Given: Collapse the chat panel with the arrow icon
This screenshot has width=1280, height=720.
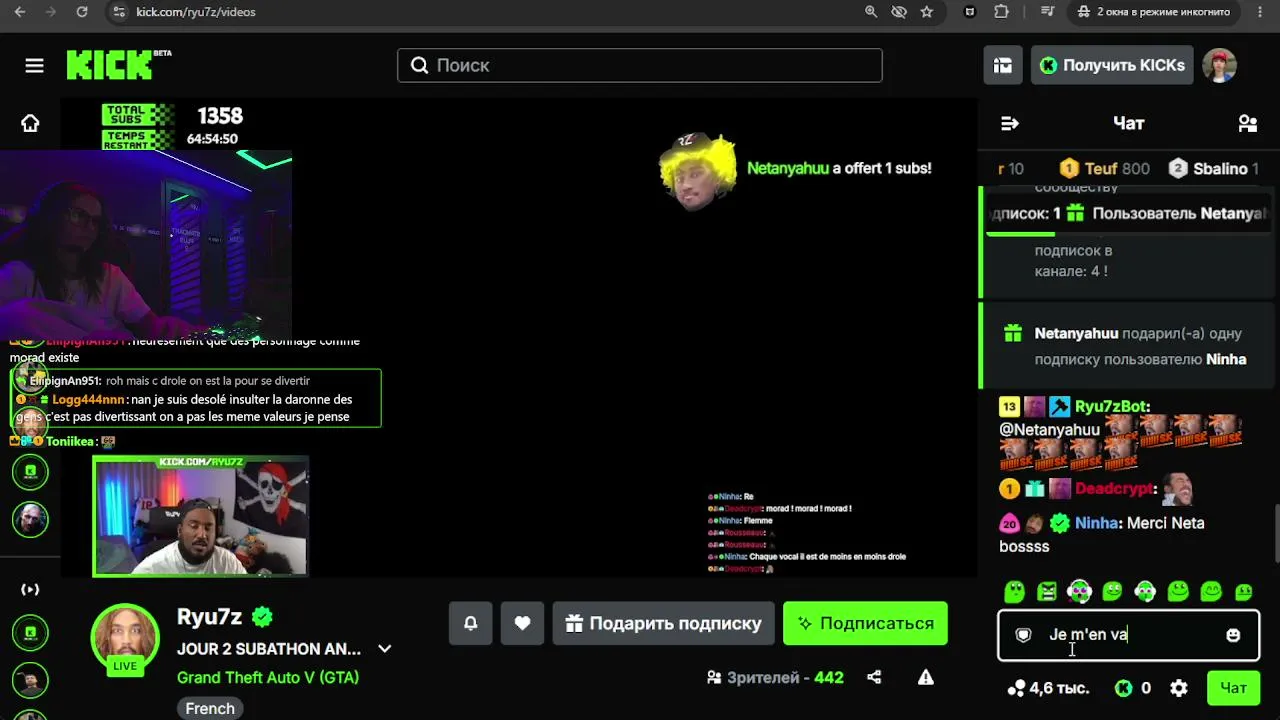Looking at the screenshot, I should 1009,123.
